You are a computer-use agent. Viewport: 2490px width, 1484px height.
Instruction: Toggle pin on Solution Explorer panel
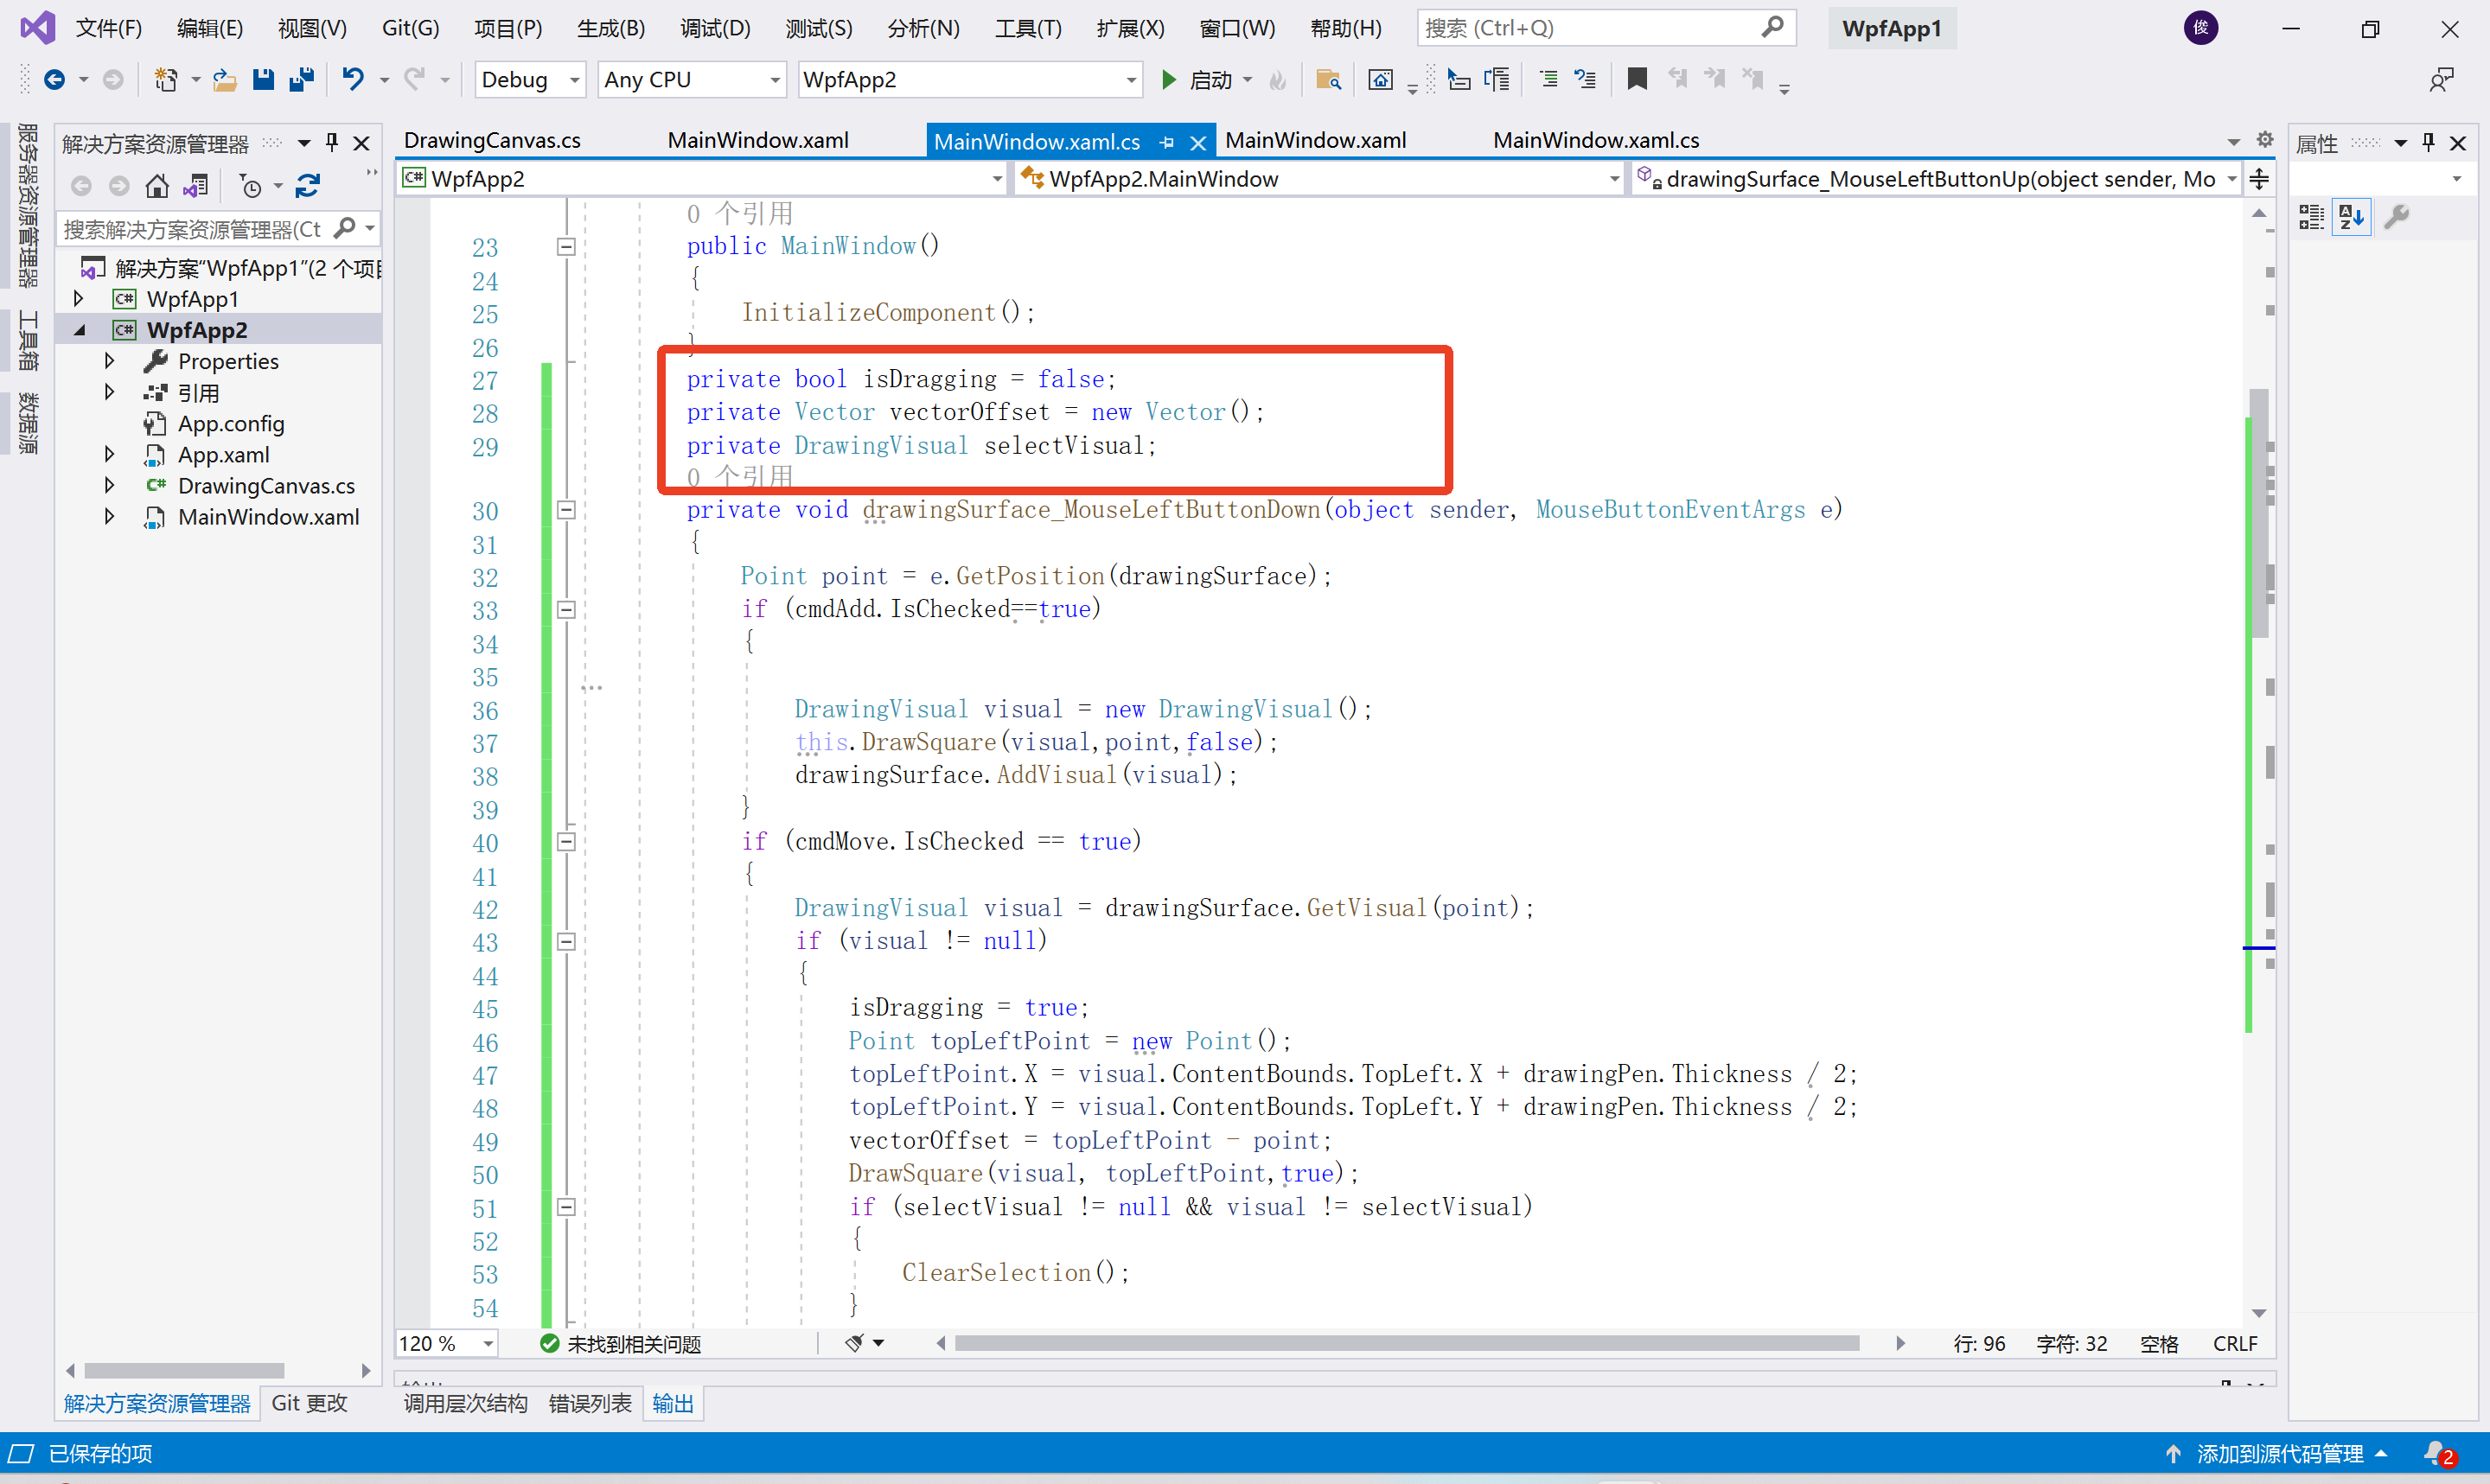pos(332,143)
